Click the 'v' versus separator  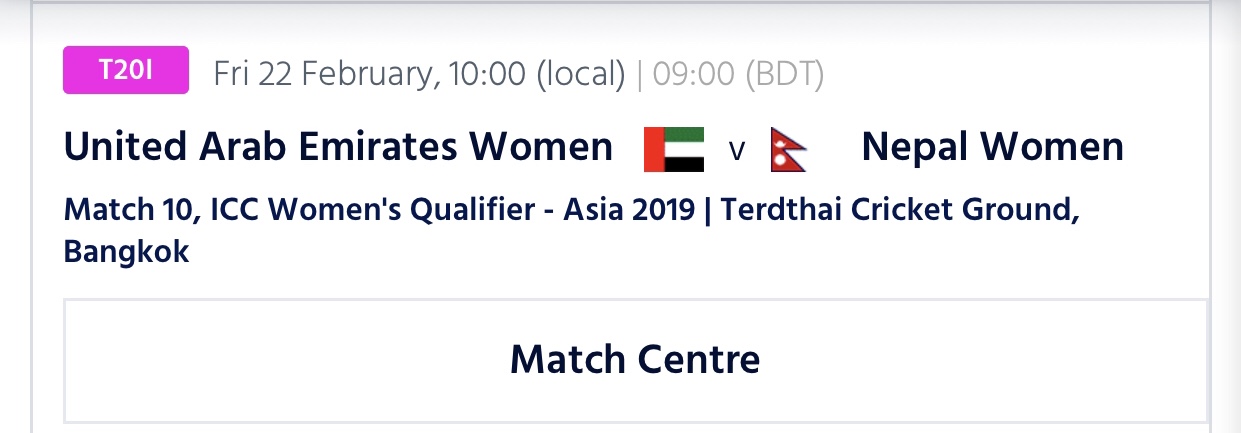pos(738,151)
